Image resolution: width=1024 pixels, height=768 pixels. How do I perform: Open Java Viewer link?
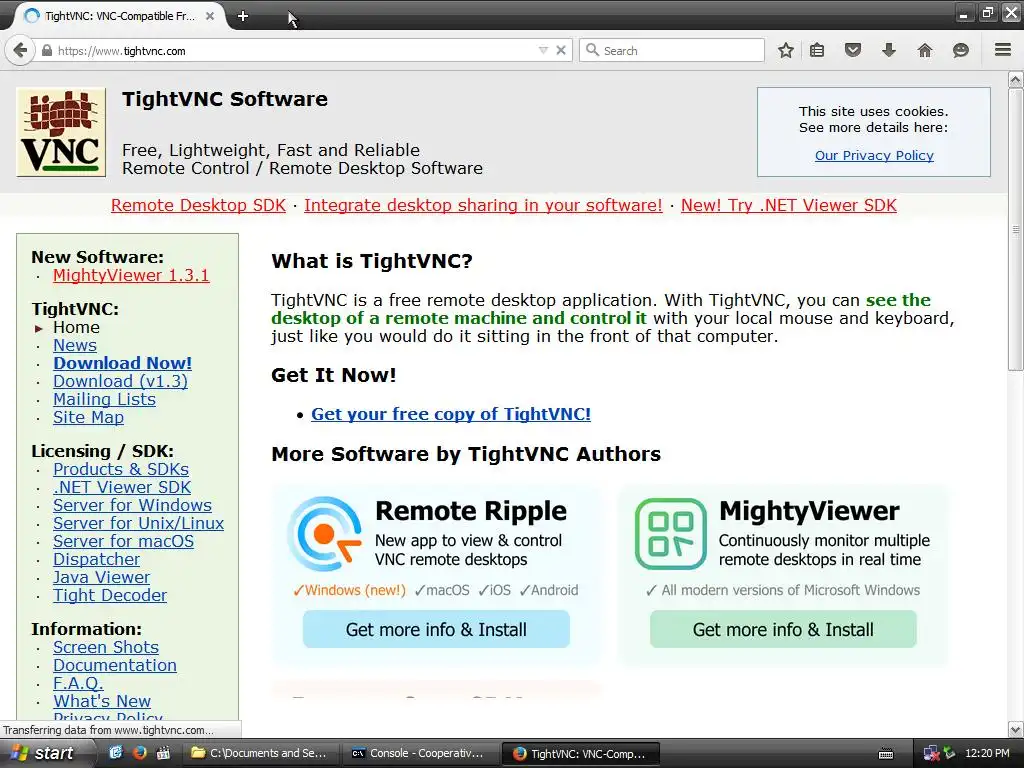tap(101, 577)
